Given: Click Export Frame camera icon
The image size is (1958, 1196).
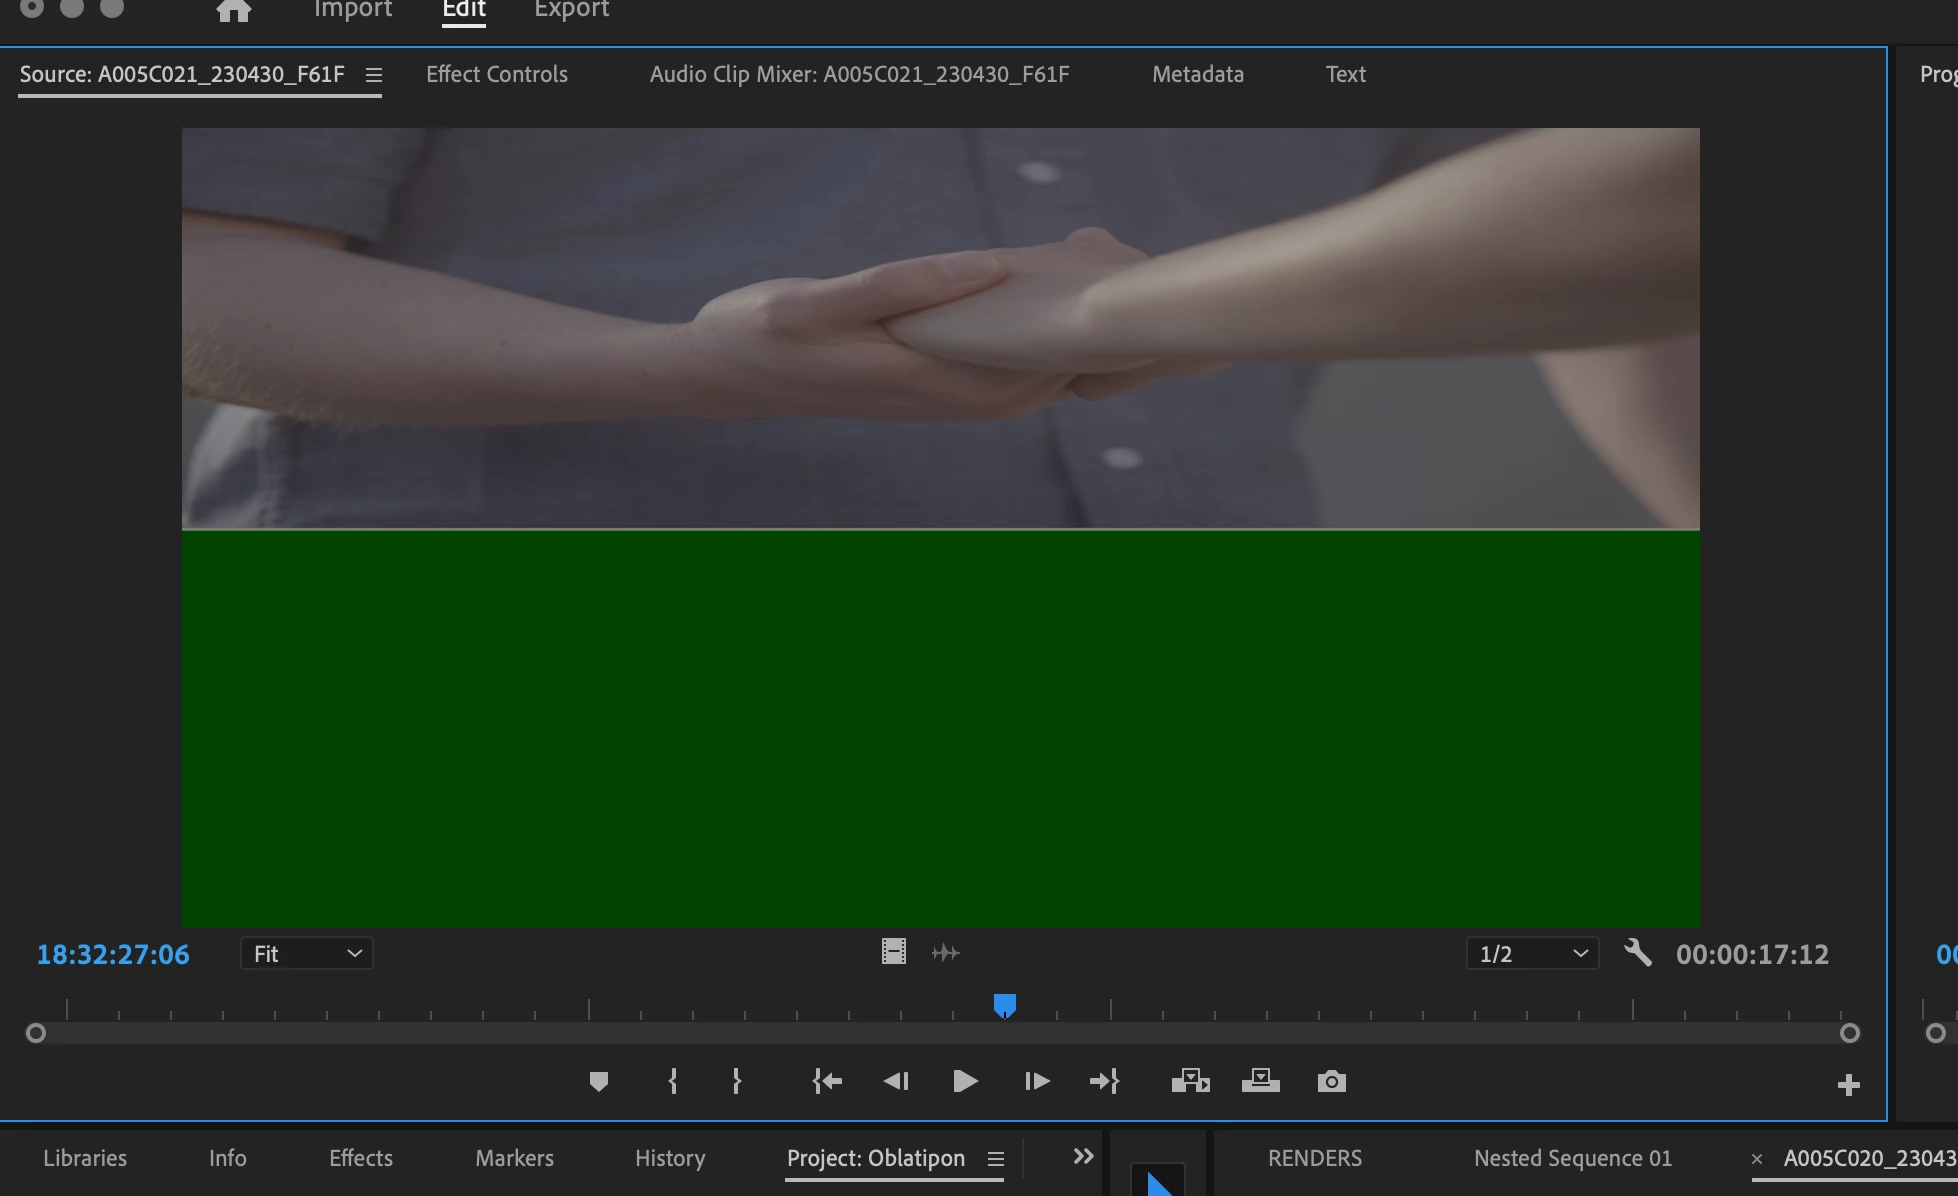Looking at the screenshot, I should click(x=1331, y=1081).
